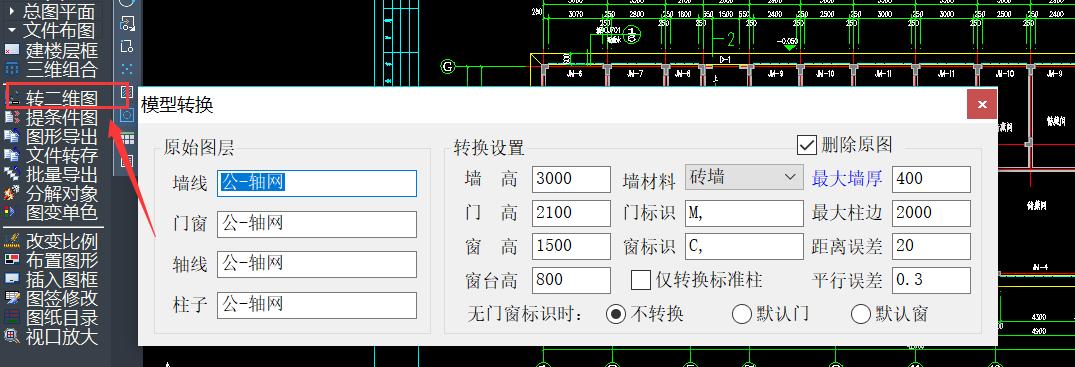Click the 窗高 field showing 1500
The image size is (1075, 367).
tap(571, 246)
